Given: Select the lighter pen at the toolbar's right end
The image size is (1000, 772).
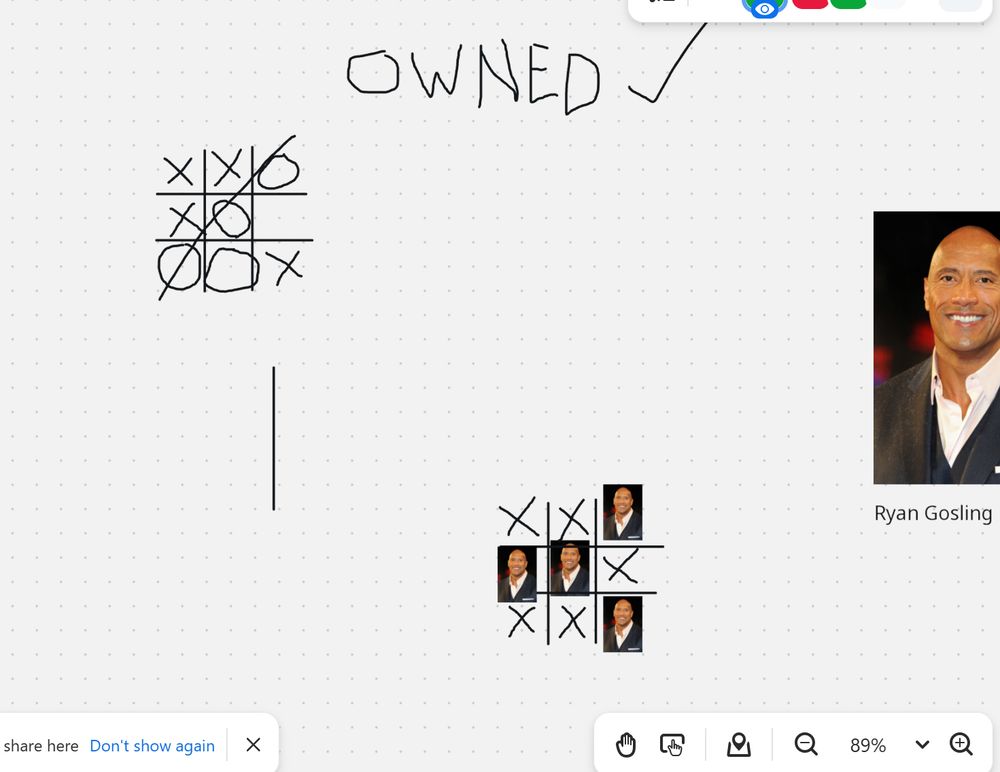Looking at the screenshot, I should tap(960, 4).
